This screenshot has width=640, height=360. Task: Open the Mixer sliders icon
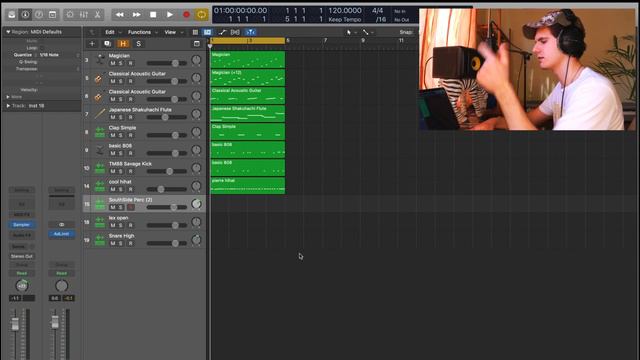(84, 15)
